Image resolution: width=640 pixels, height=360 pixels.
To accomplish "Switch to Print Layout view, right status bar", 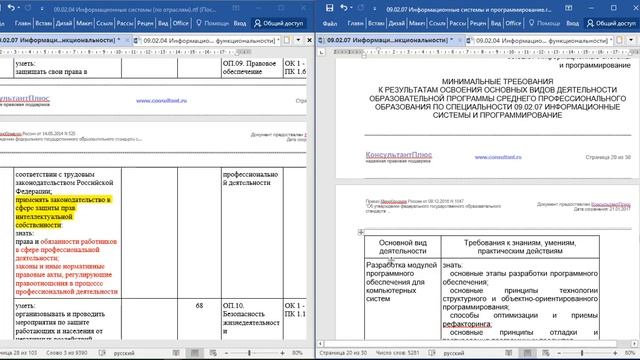I will [527, 353].
